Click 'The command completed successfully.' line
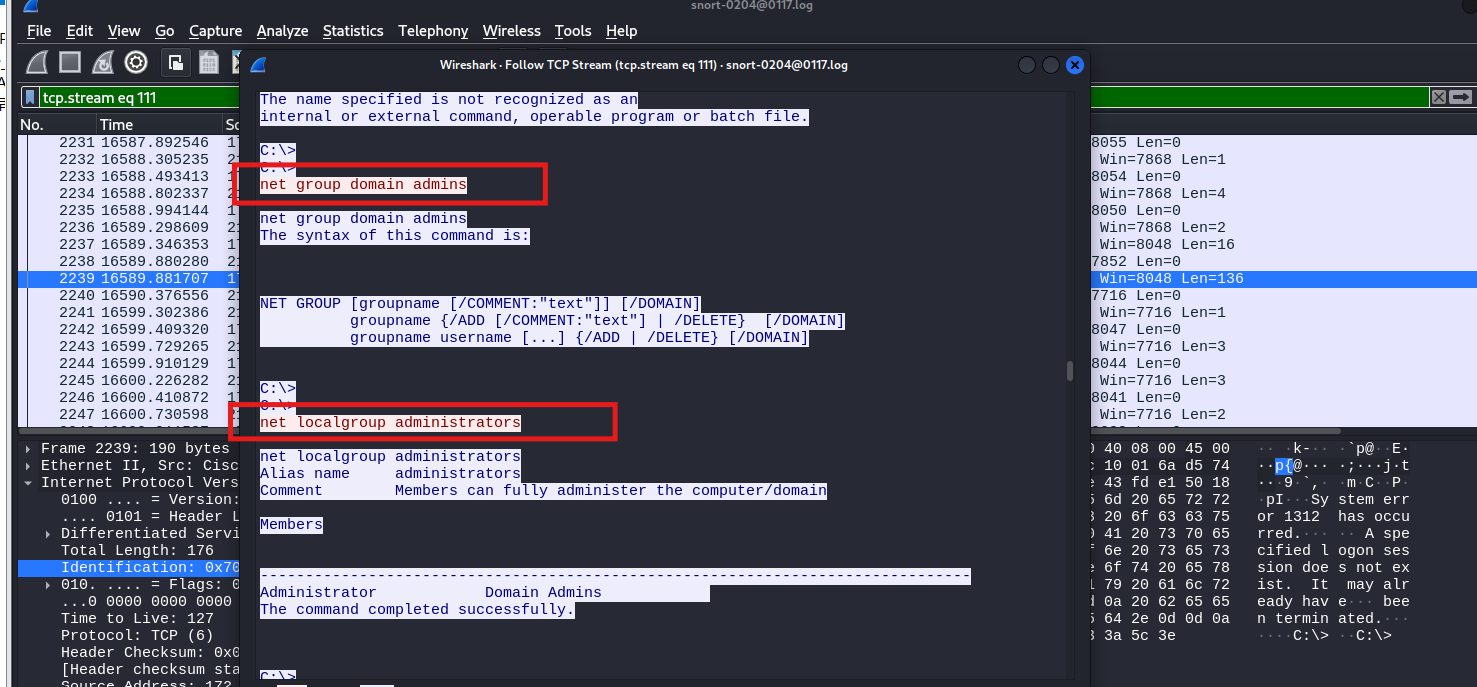 (417, 610)
